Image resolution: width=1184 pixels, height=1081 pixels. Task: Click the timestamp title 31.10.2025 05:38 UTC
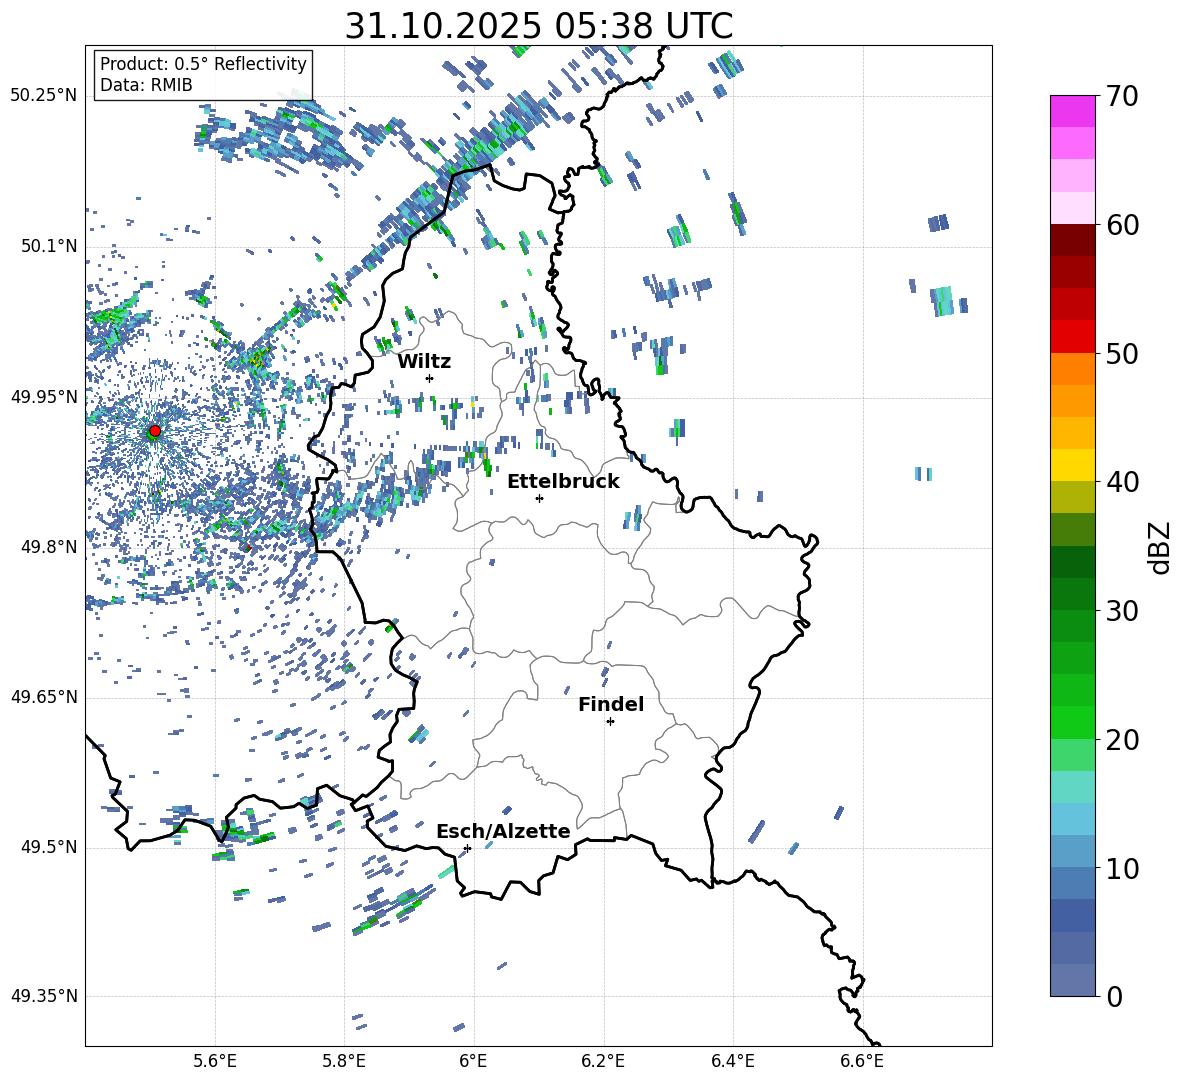click(538, 25)
